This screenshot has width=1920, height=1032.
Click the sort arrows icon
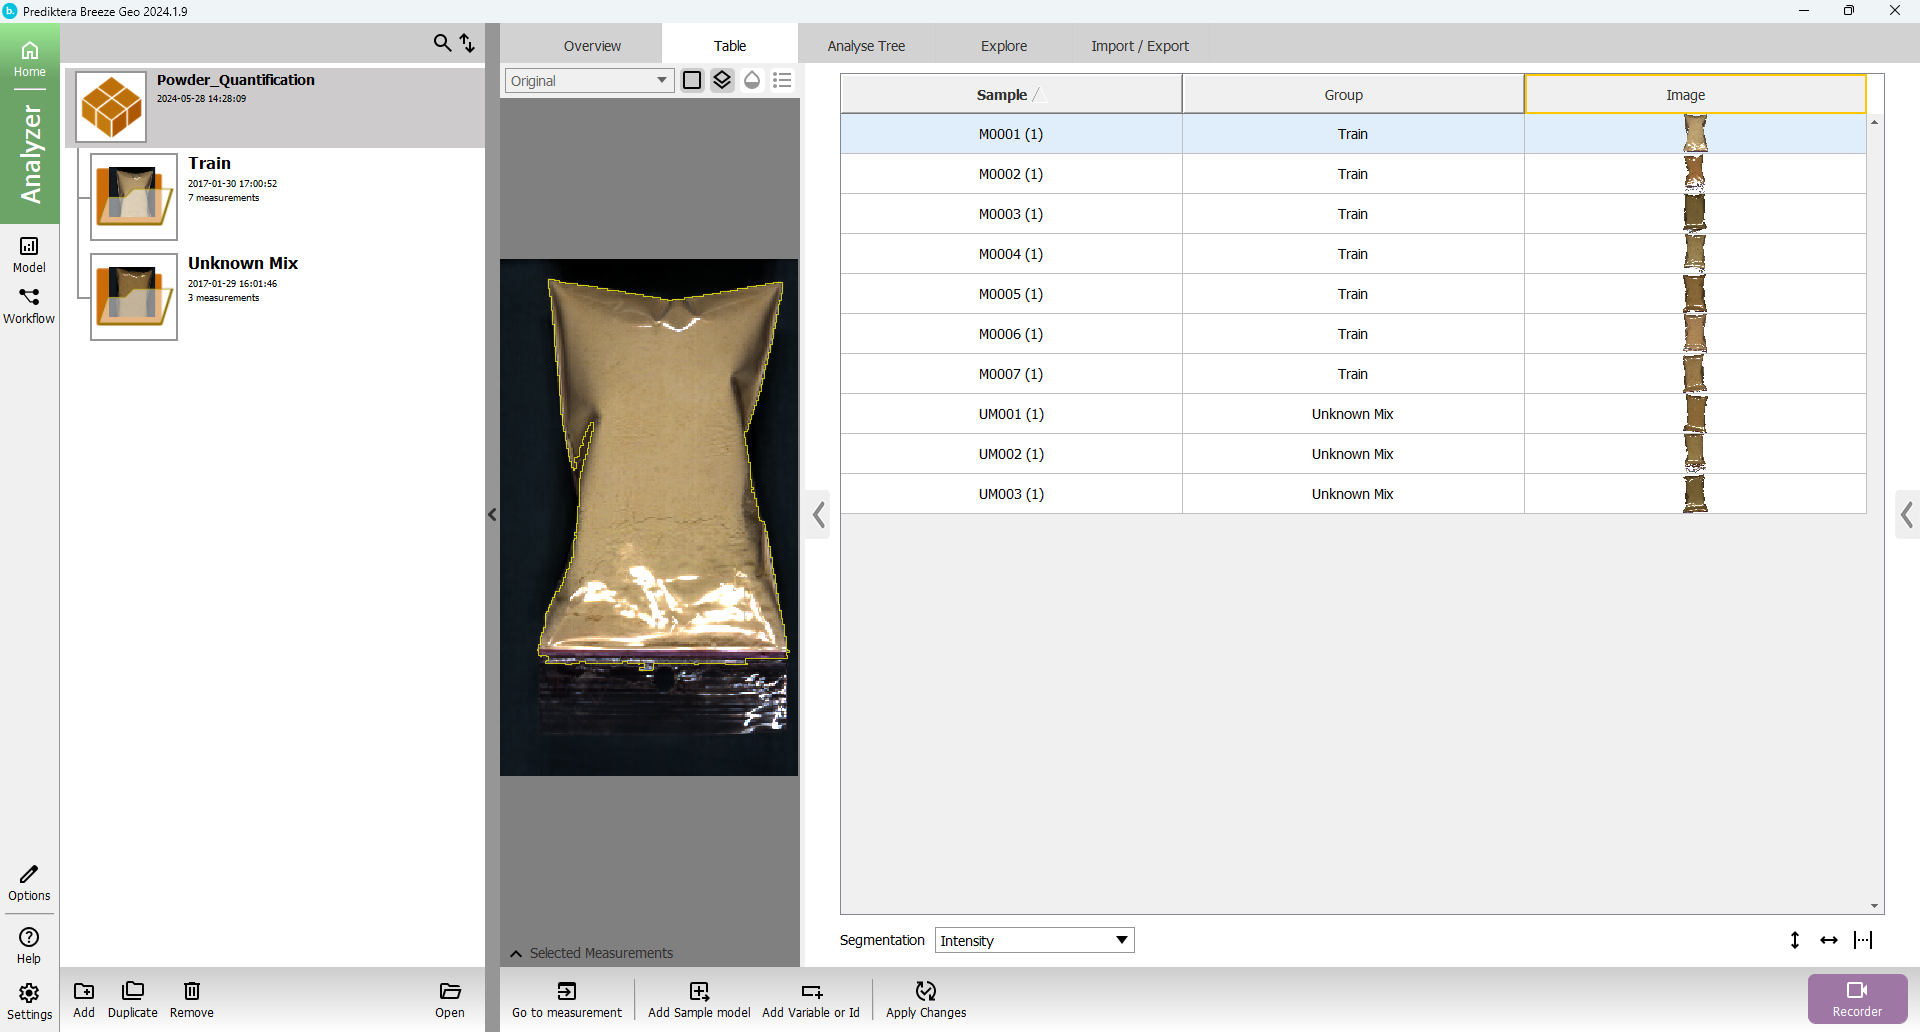pos(467,43)
